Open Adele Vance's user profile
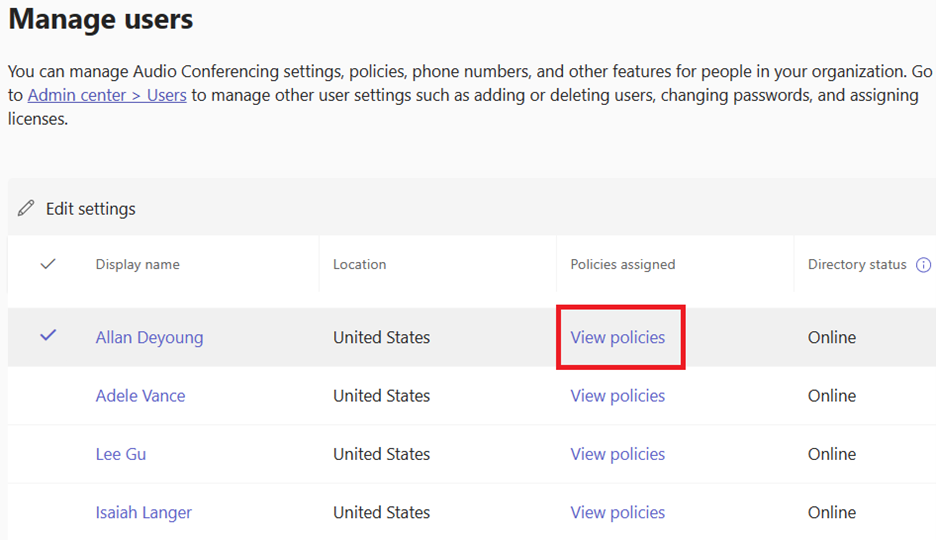This screenshot has width=936, height=540. coord(140,396)
